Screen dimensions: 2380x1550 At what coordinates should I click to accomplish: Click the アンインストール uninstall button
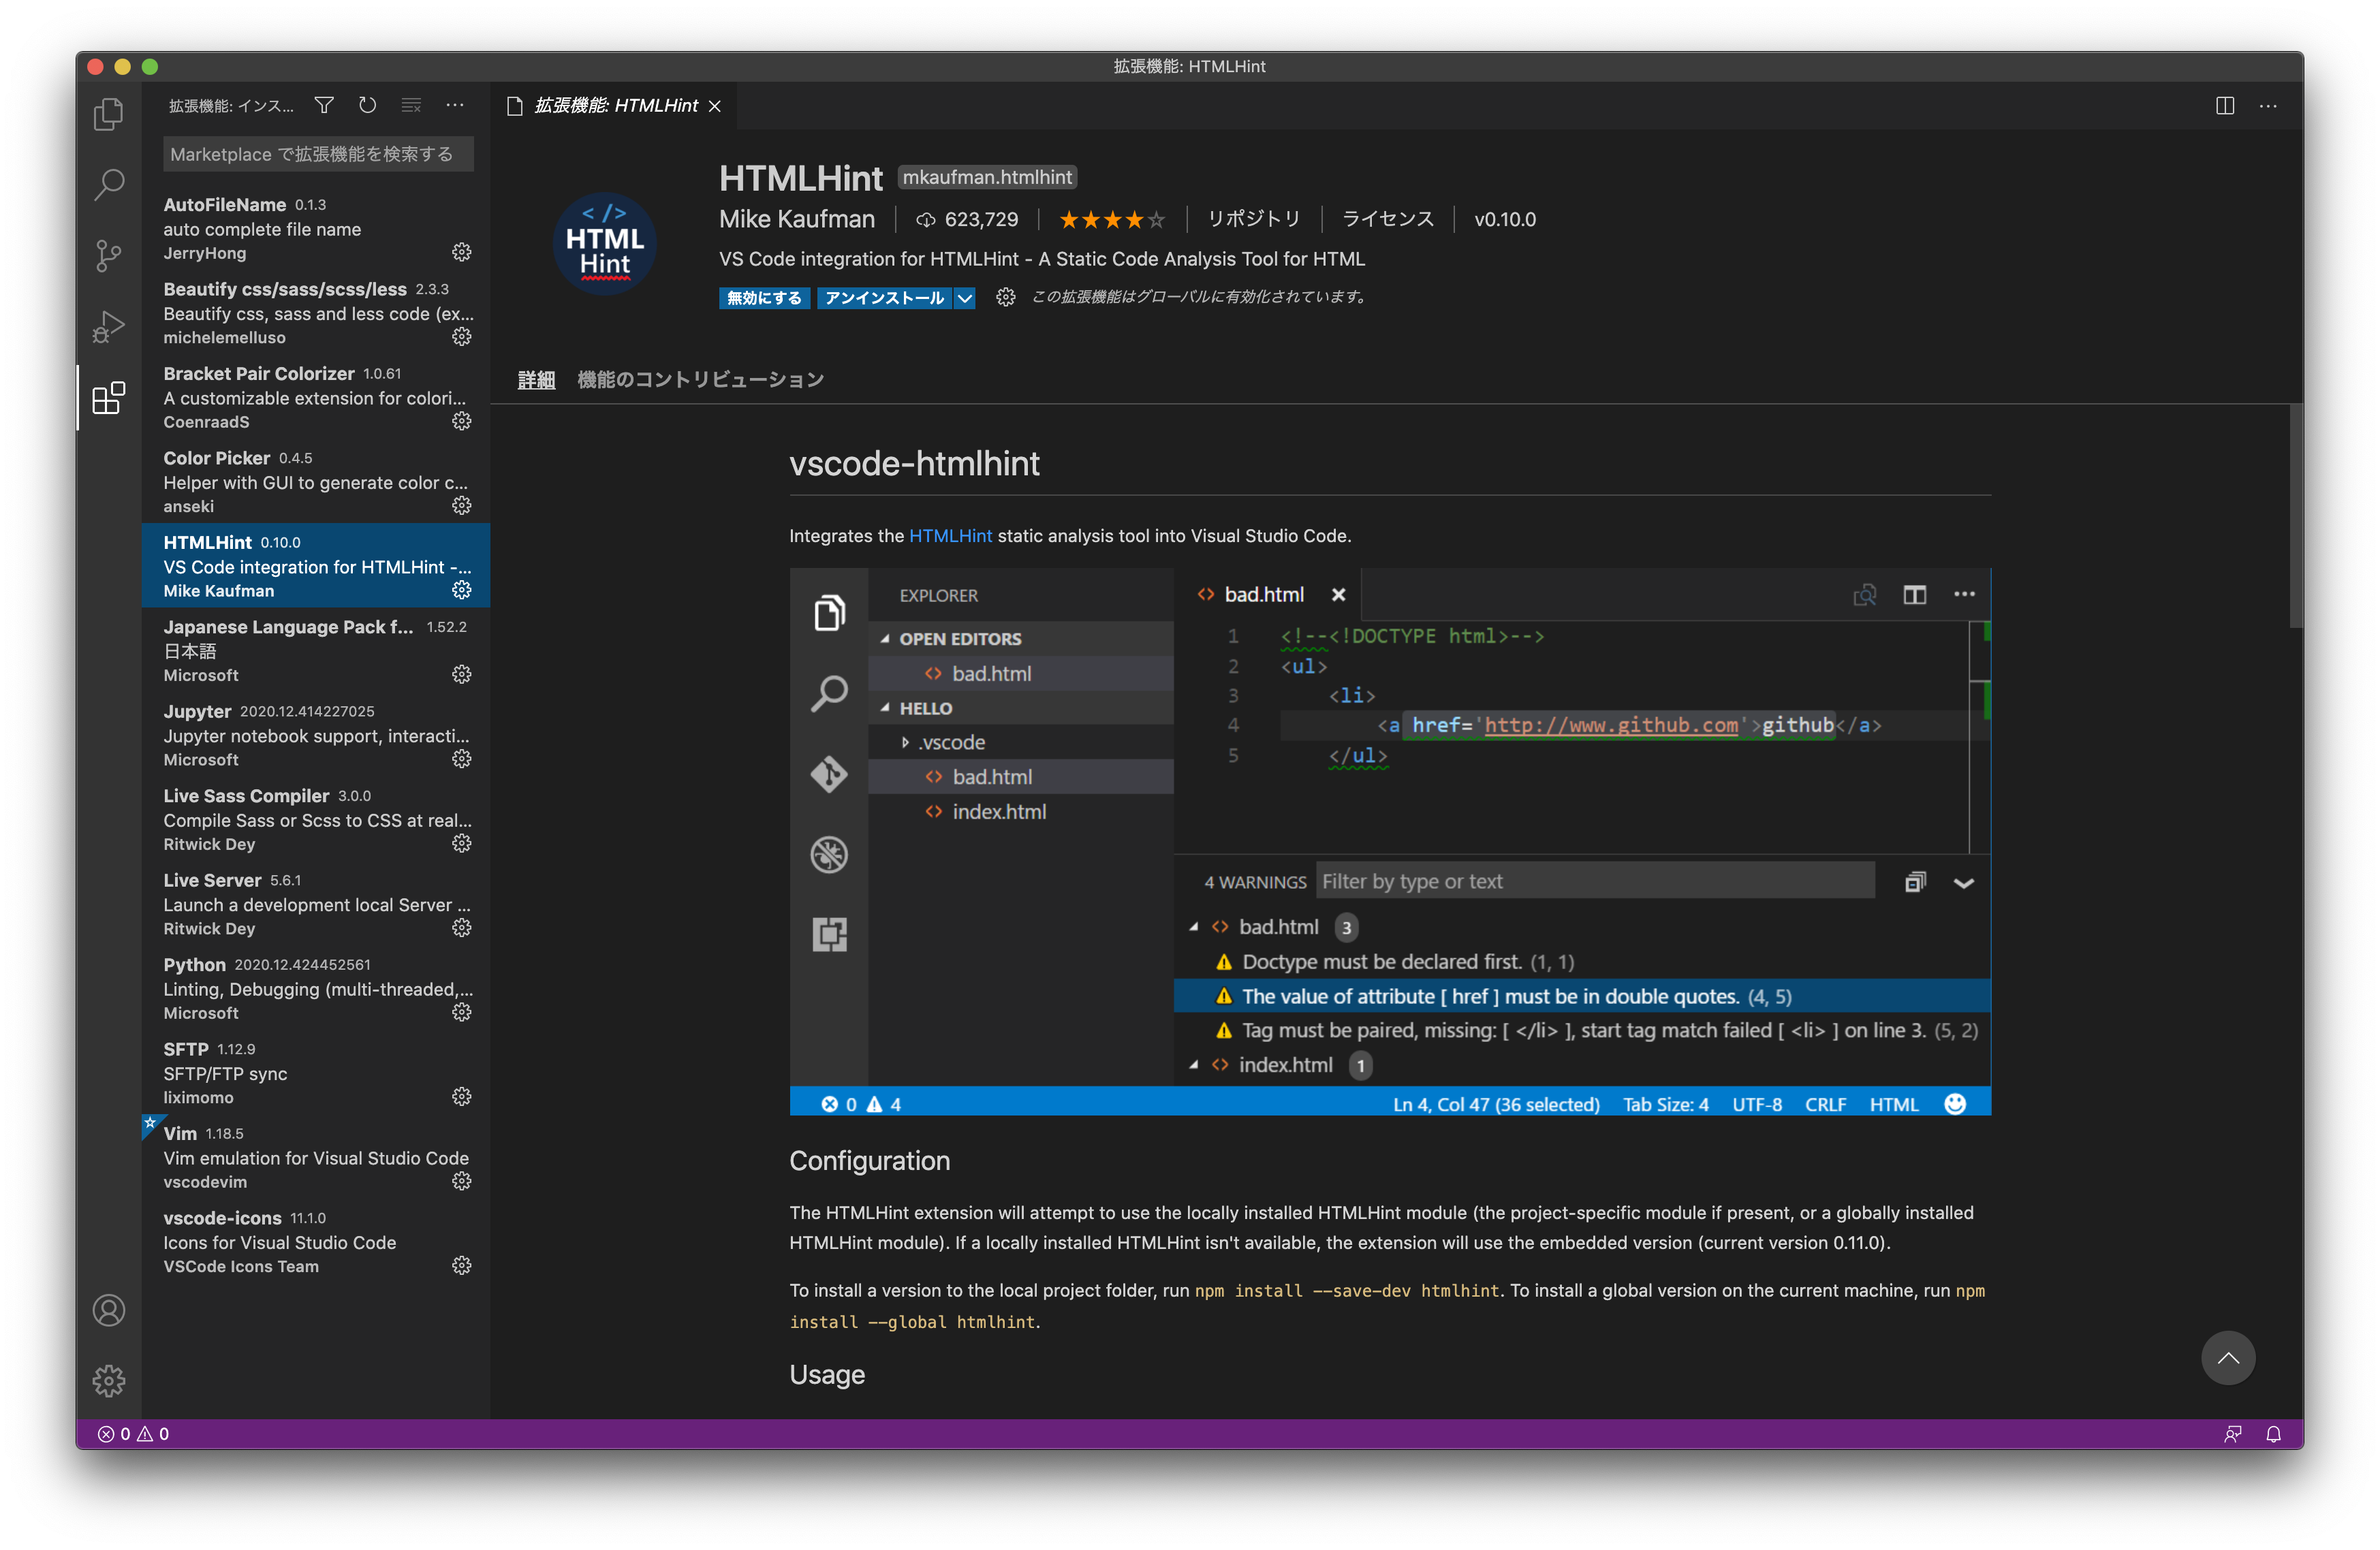(884, 298)
